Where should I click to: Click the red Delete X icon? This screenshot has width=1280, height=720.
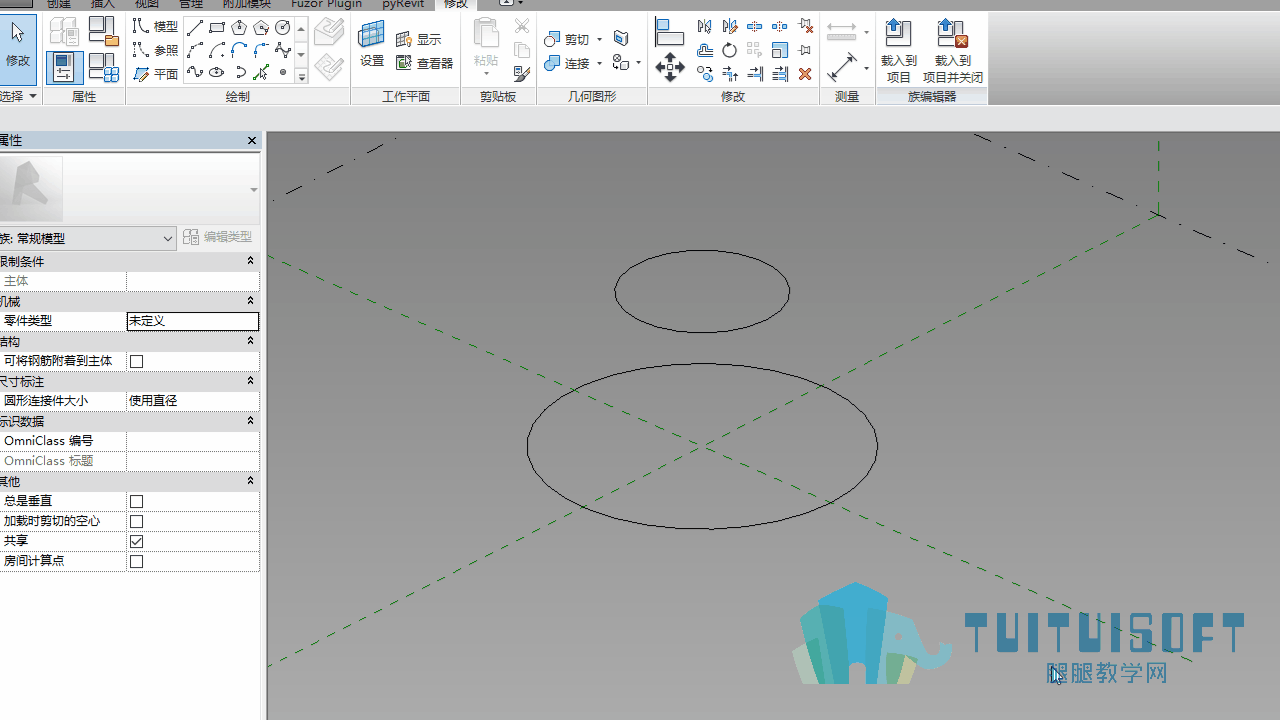point(805,73)
